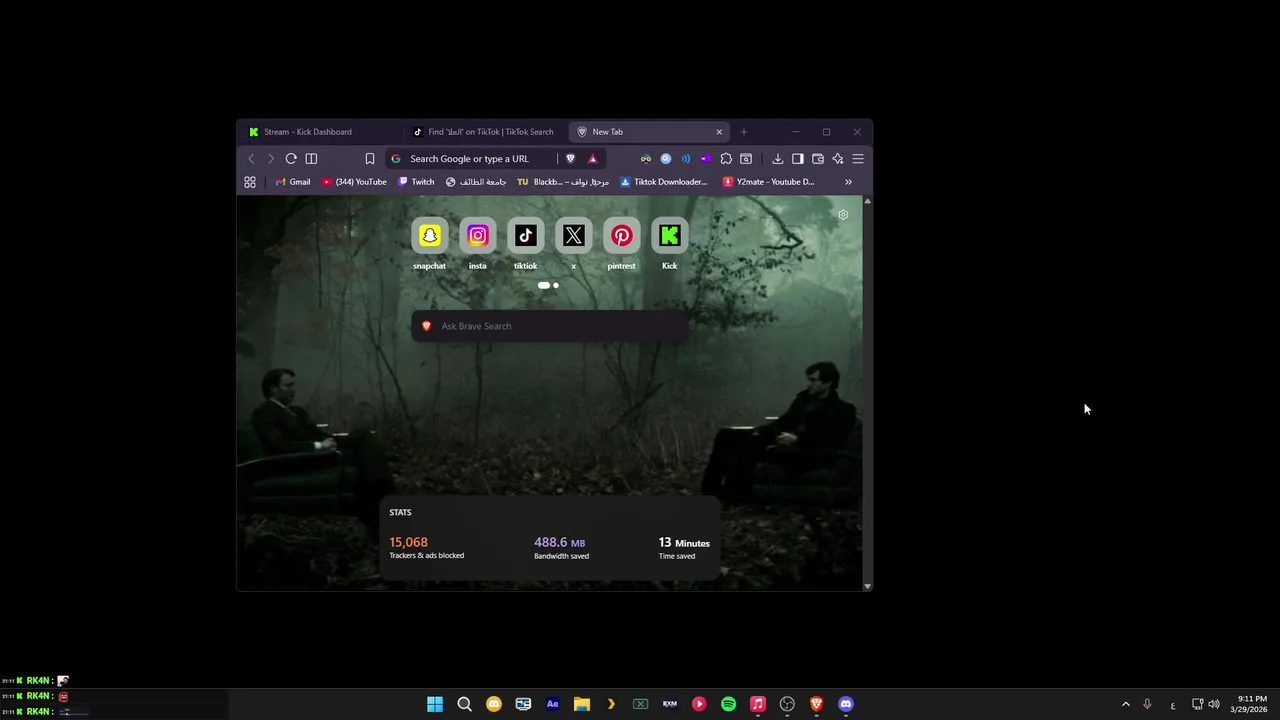Viewport: 1280px width, 720px height.
Task: Go back to the previous page
Action: point(251,158)
